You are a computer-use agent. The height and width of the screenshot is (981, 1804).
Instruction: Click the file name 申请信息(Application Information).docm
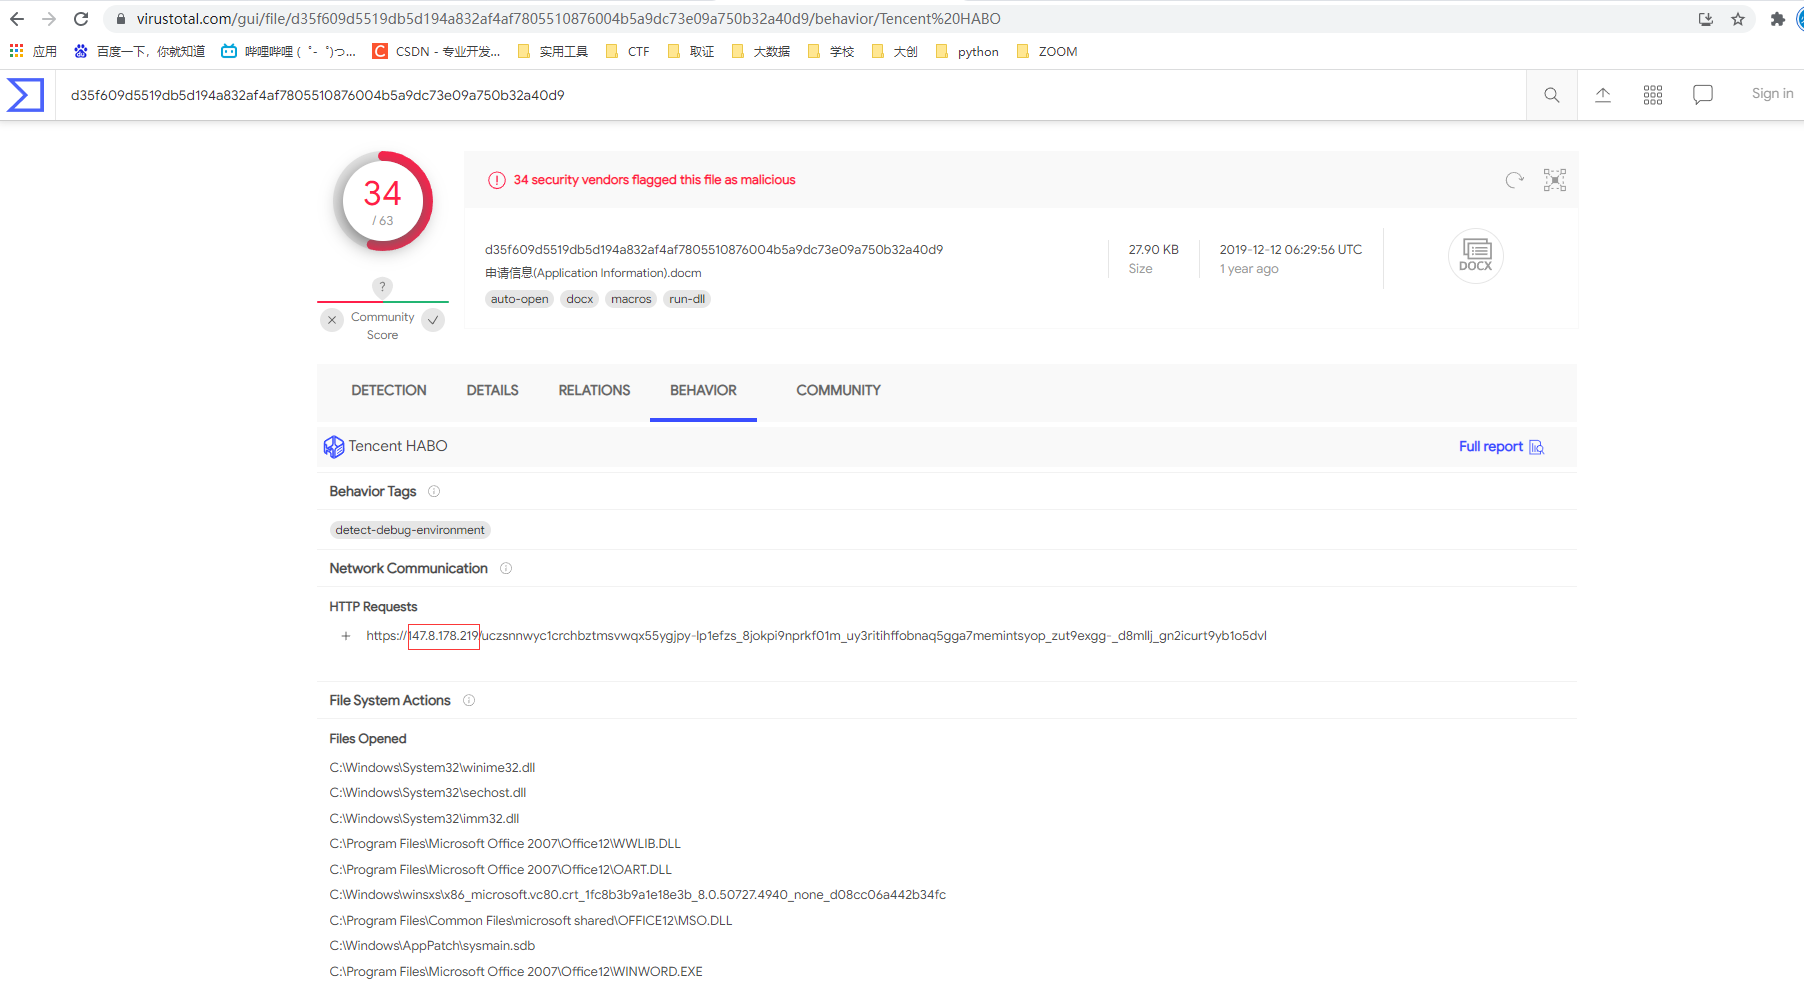(x=593, y=273)
